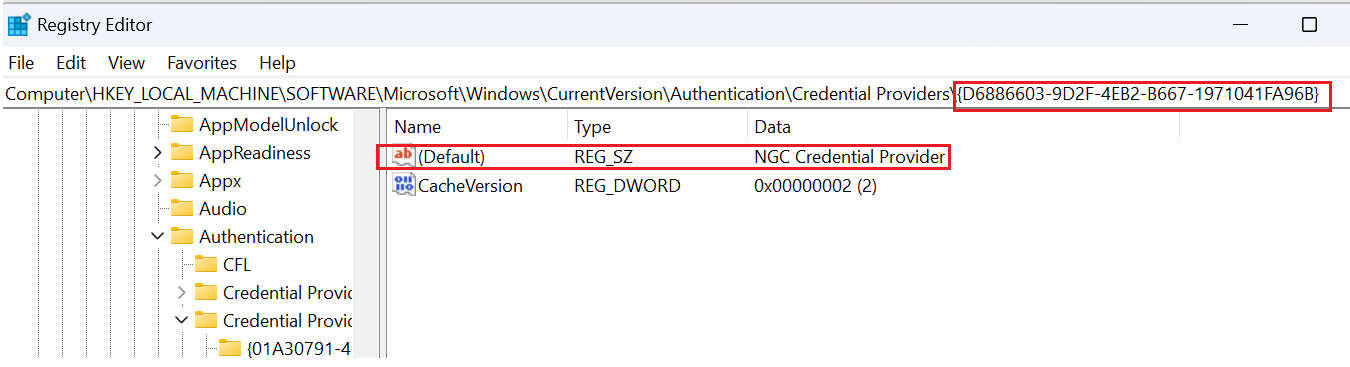Click the Registry Editor title bar icon
The width and height of the screenshot is (1350, 367).
coord(18,24)
